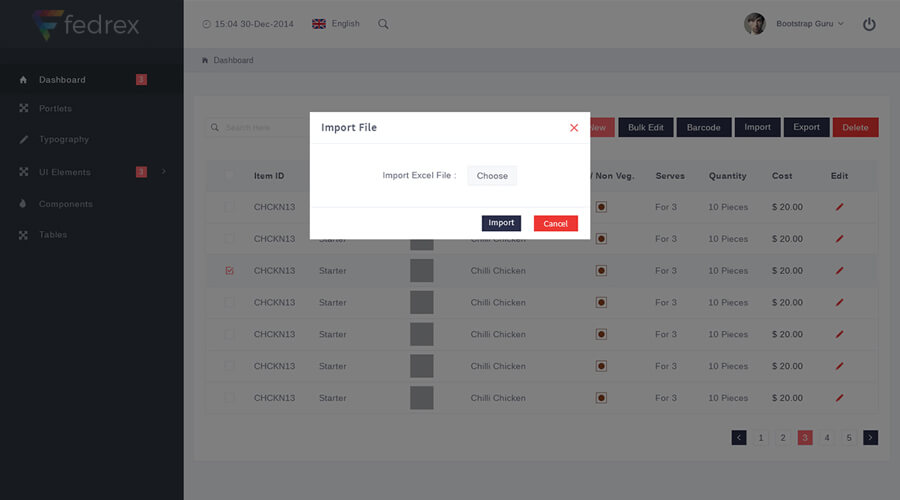This screenshot has width=900, height=500.
Task: Click the power logout icon
Action: click(869, 24)
